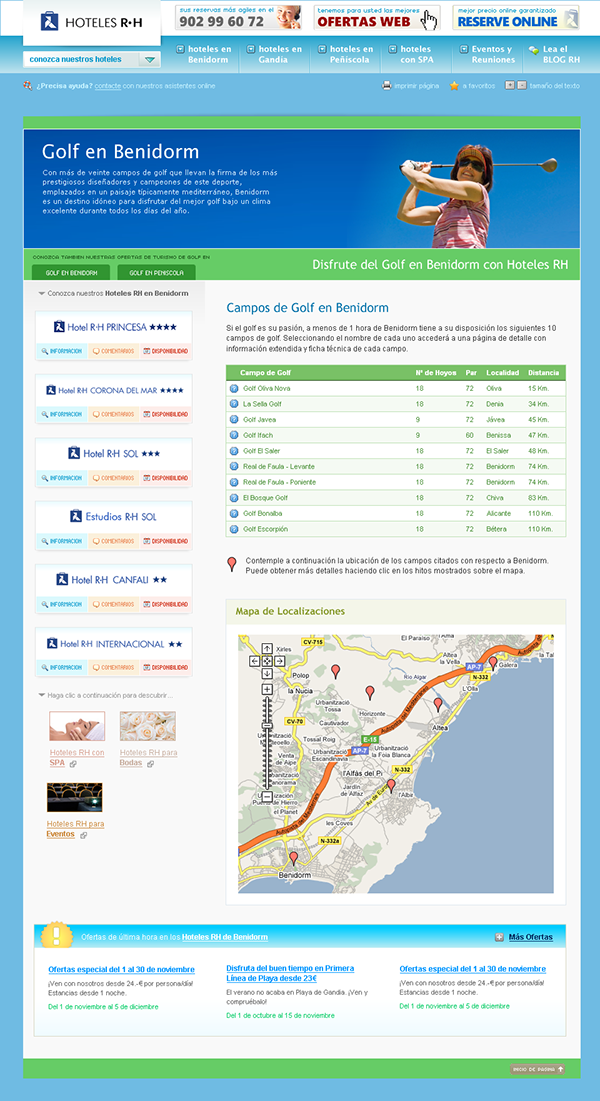Click Información for Hotel Corona del Mar
The width and height of the screenshot is (600, 1101).
62,414
